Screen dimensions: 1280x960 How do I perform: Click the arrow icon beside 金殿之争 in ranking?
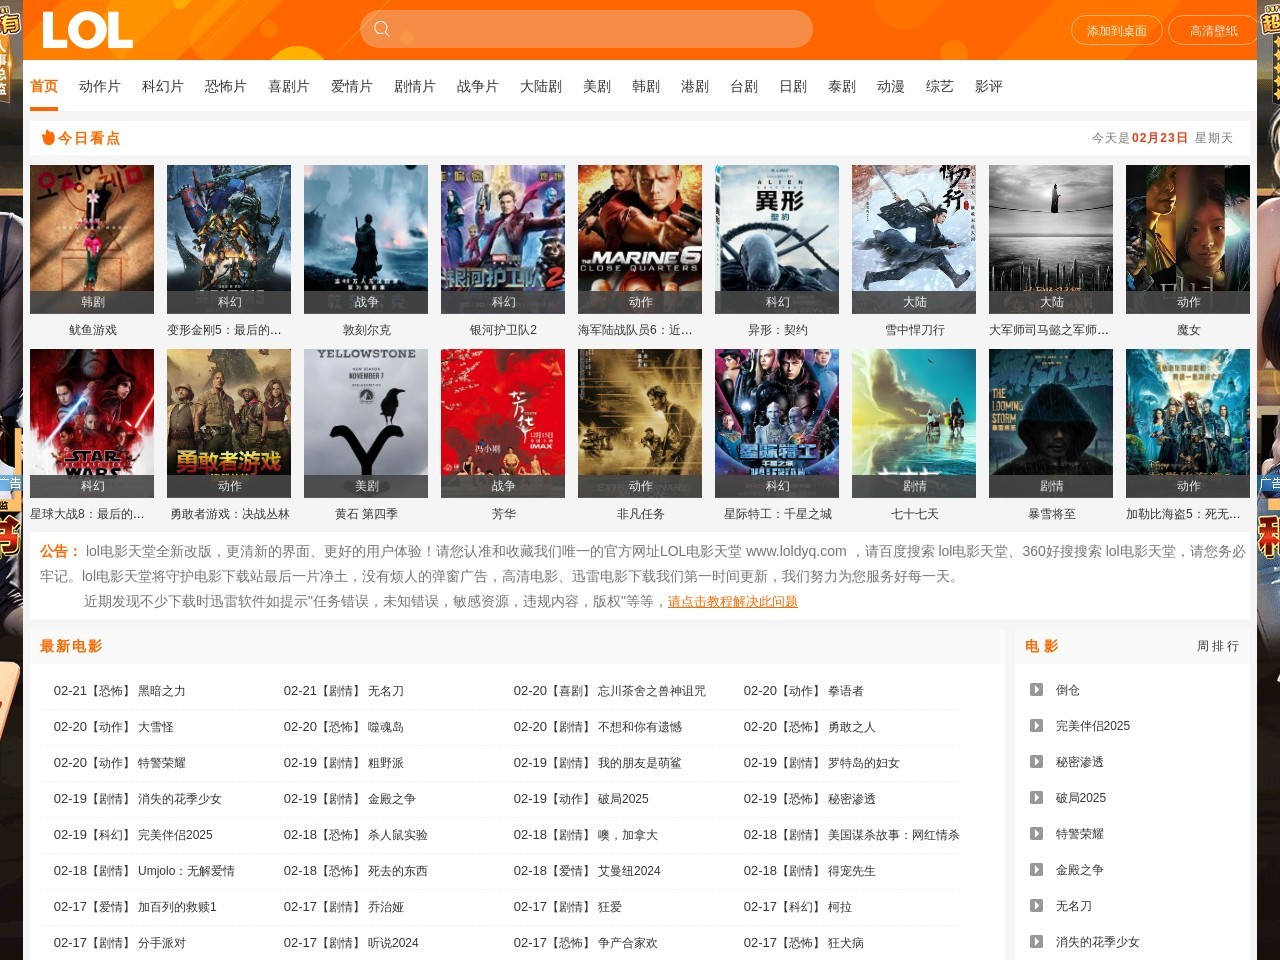tap(1036, 869)
